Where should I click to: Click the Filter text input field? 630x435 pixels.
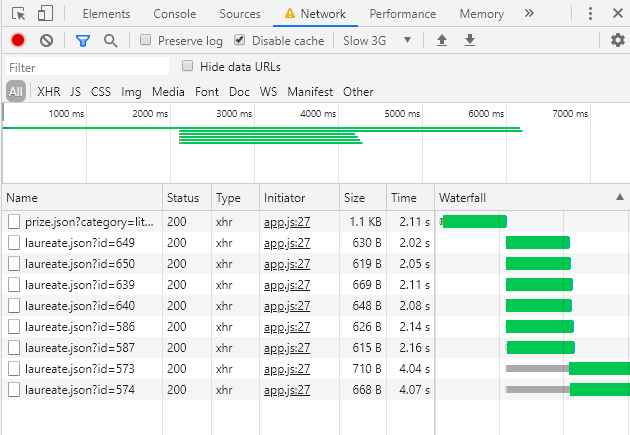click(x=85, y=67)
